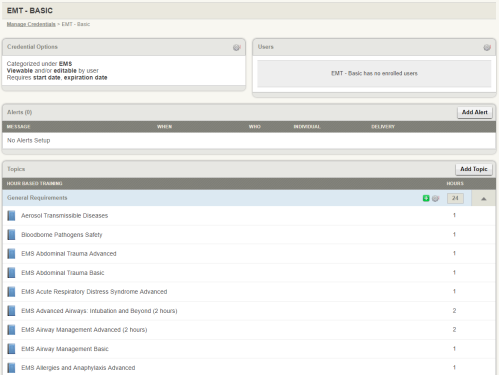Open EMS Abdominal Trauma Basic course

pos(63,273)
